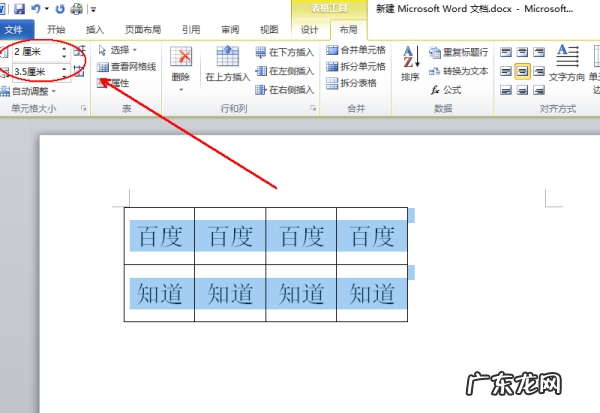Toggle 查看网格线
Screen dimensions: 600x413
point(127,67)
